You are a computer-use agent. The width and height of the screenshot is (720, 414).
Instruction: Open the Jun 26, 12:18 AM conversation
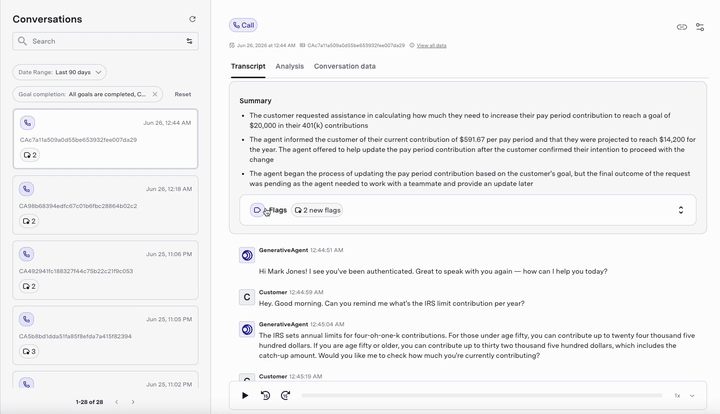[105, 205]
